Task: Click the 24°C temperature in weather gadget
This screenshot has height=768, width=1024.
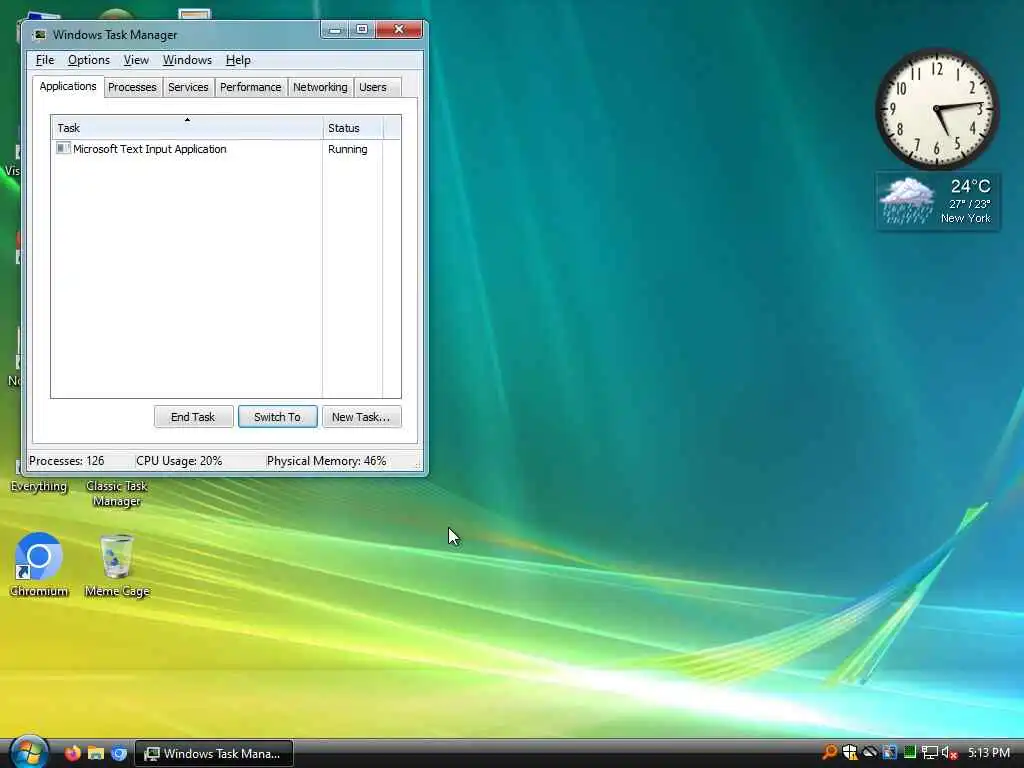Action: [970, 186]
